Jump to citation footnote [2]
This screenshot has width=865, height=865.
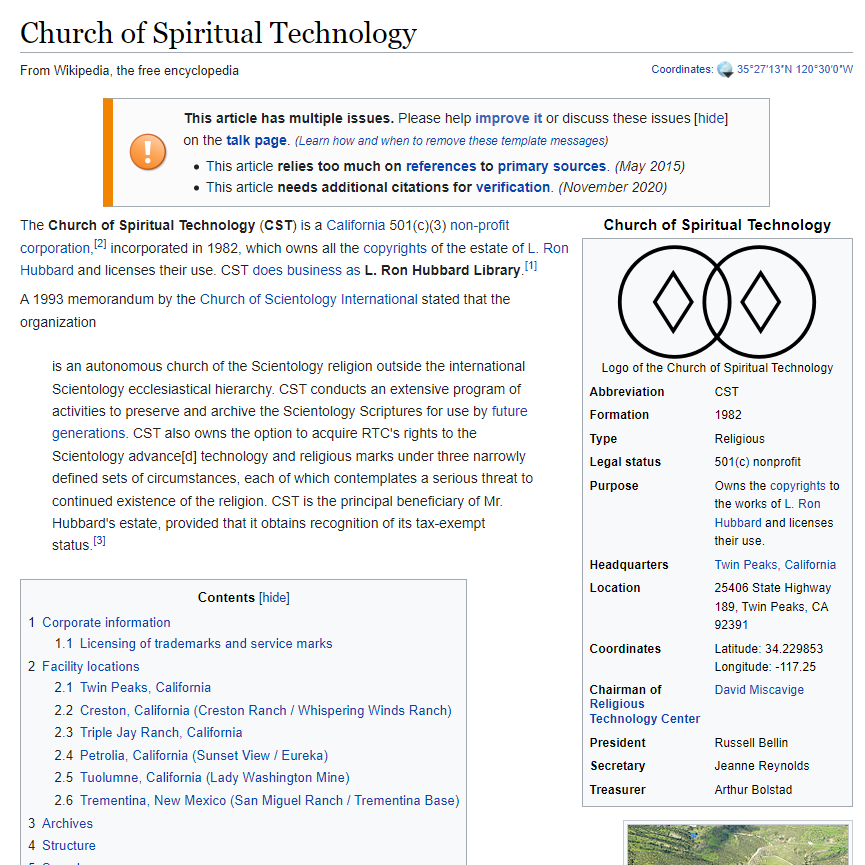tap(100, 243)
